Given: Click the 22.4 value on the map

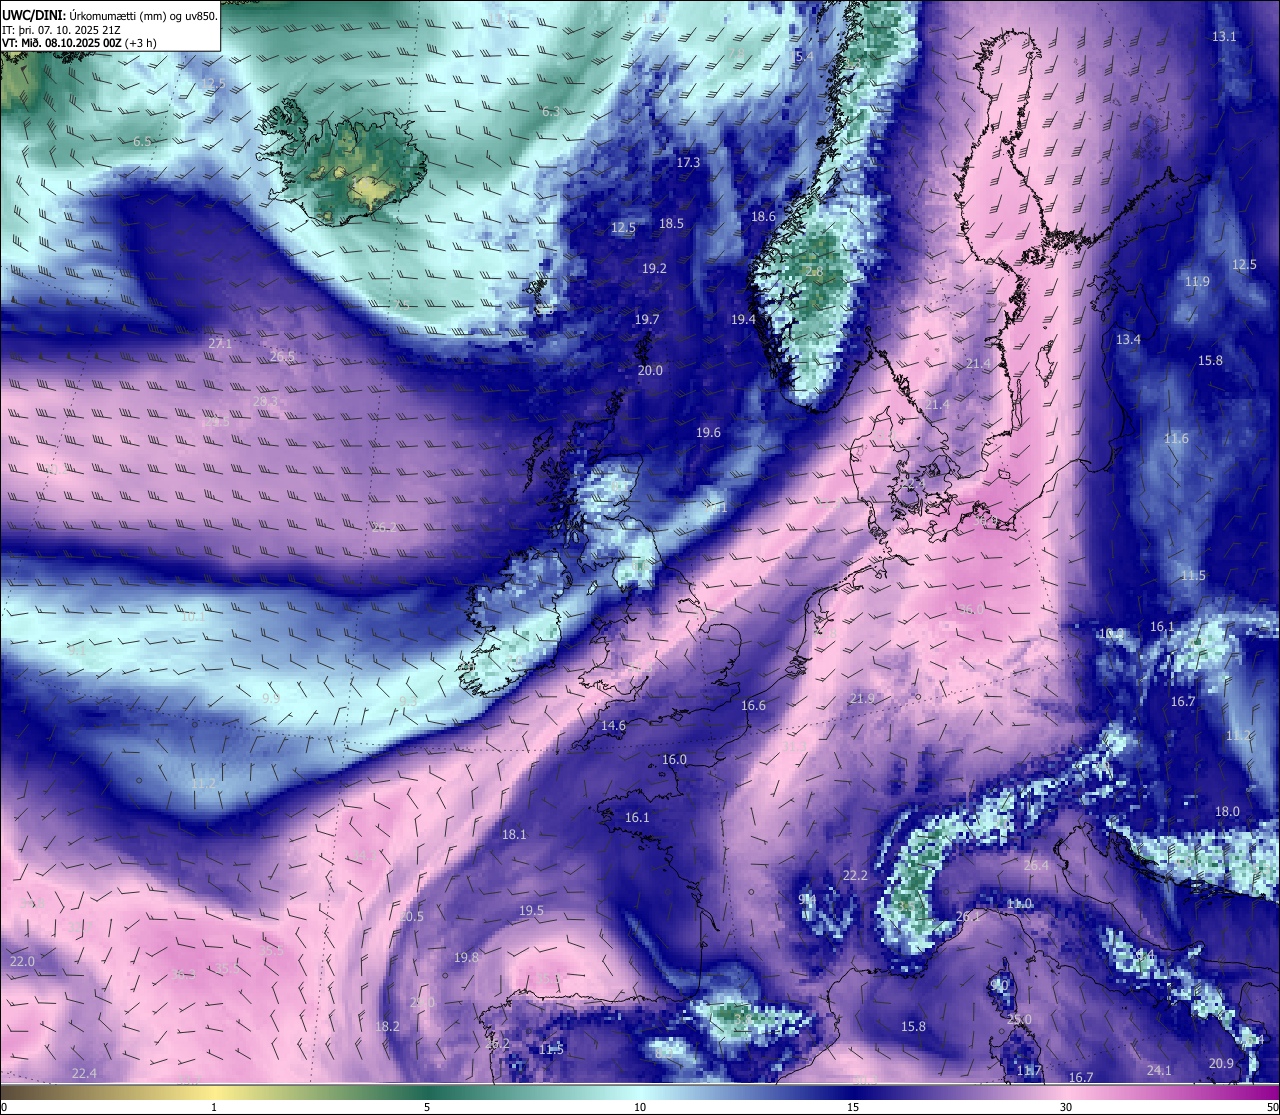Looking at the screenshot, I should 84,1073.
